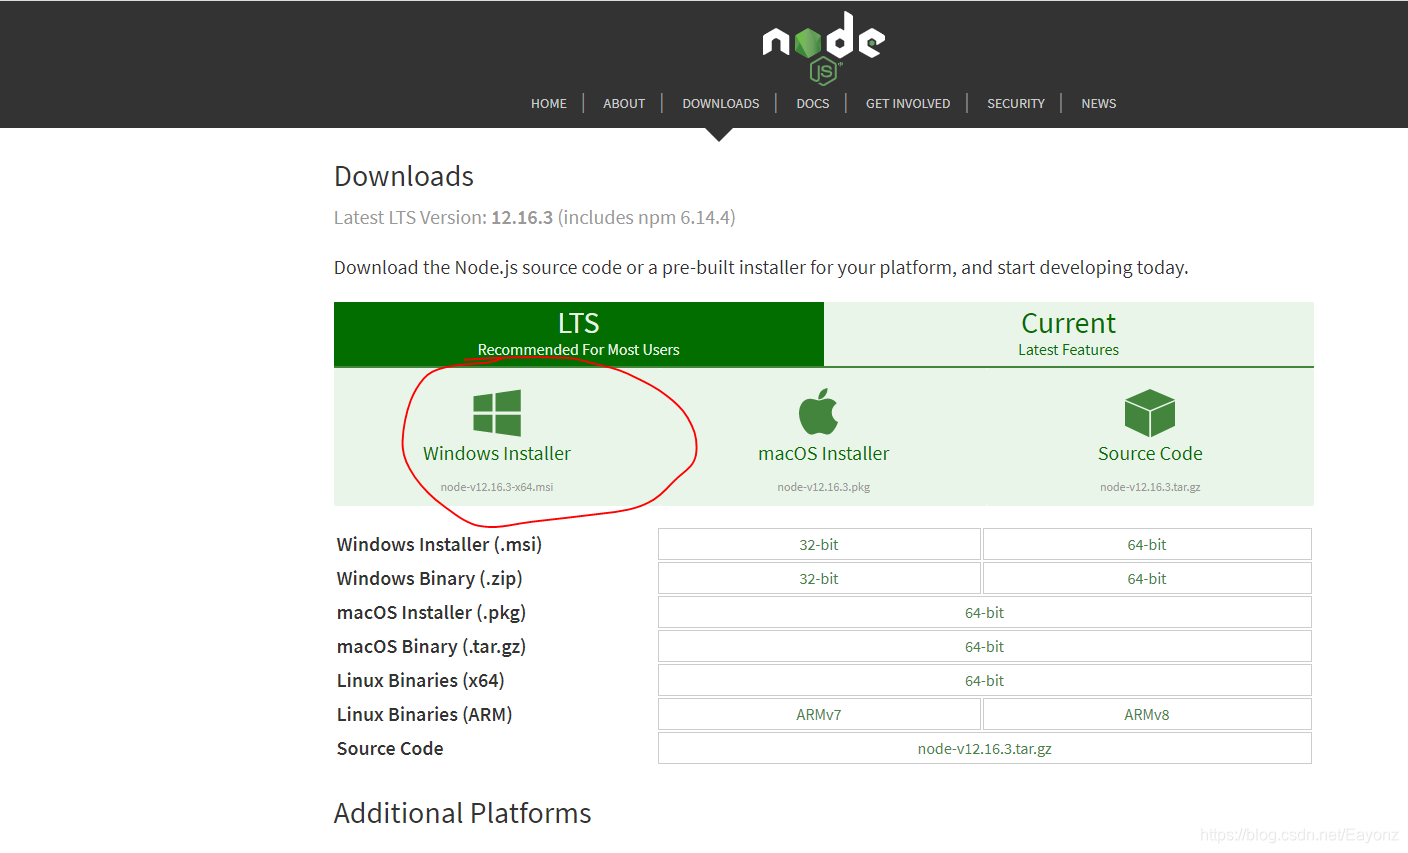Click node-v12.16.3-x64.msi file name
This screenshot has width=1408, height=853.
497,487
